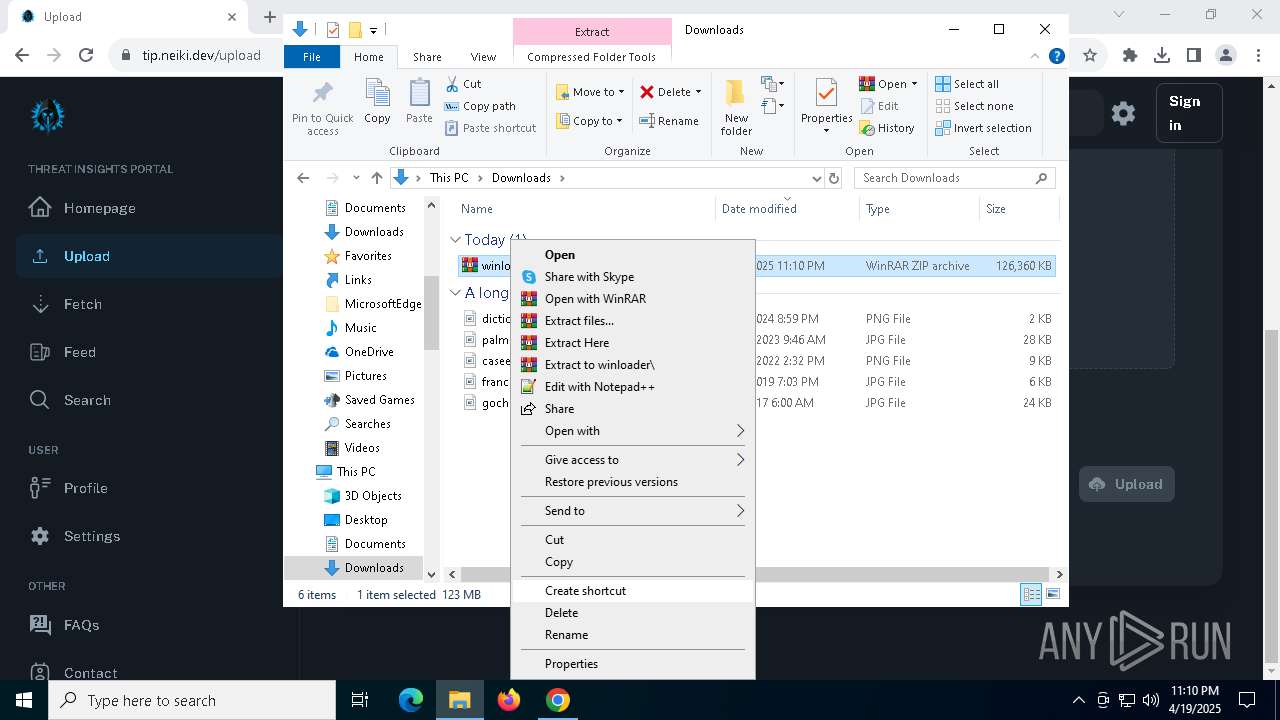The height and width of the screenshot is (720, 1280).
Task: Open Firefox from the taskbar
Action: [x=509, y=700]
